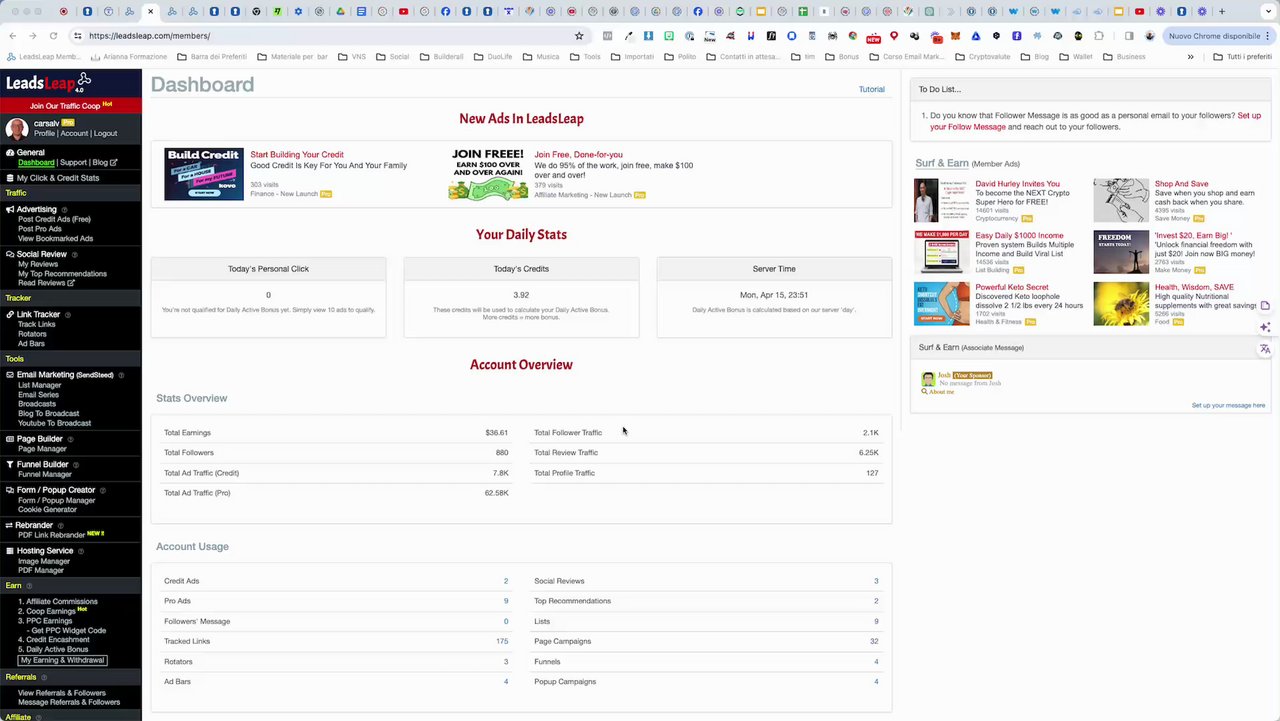Viewport: 1280px width, 721px height.
Task: Click the Email Marketing envelope icon
Action: (x=10, y=375)
